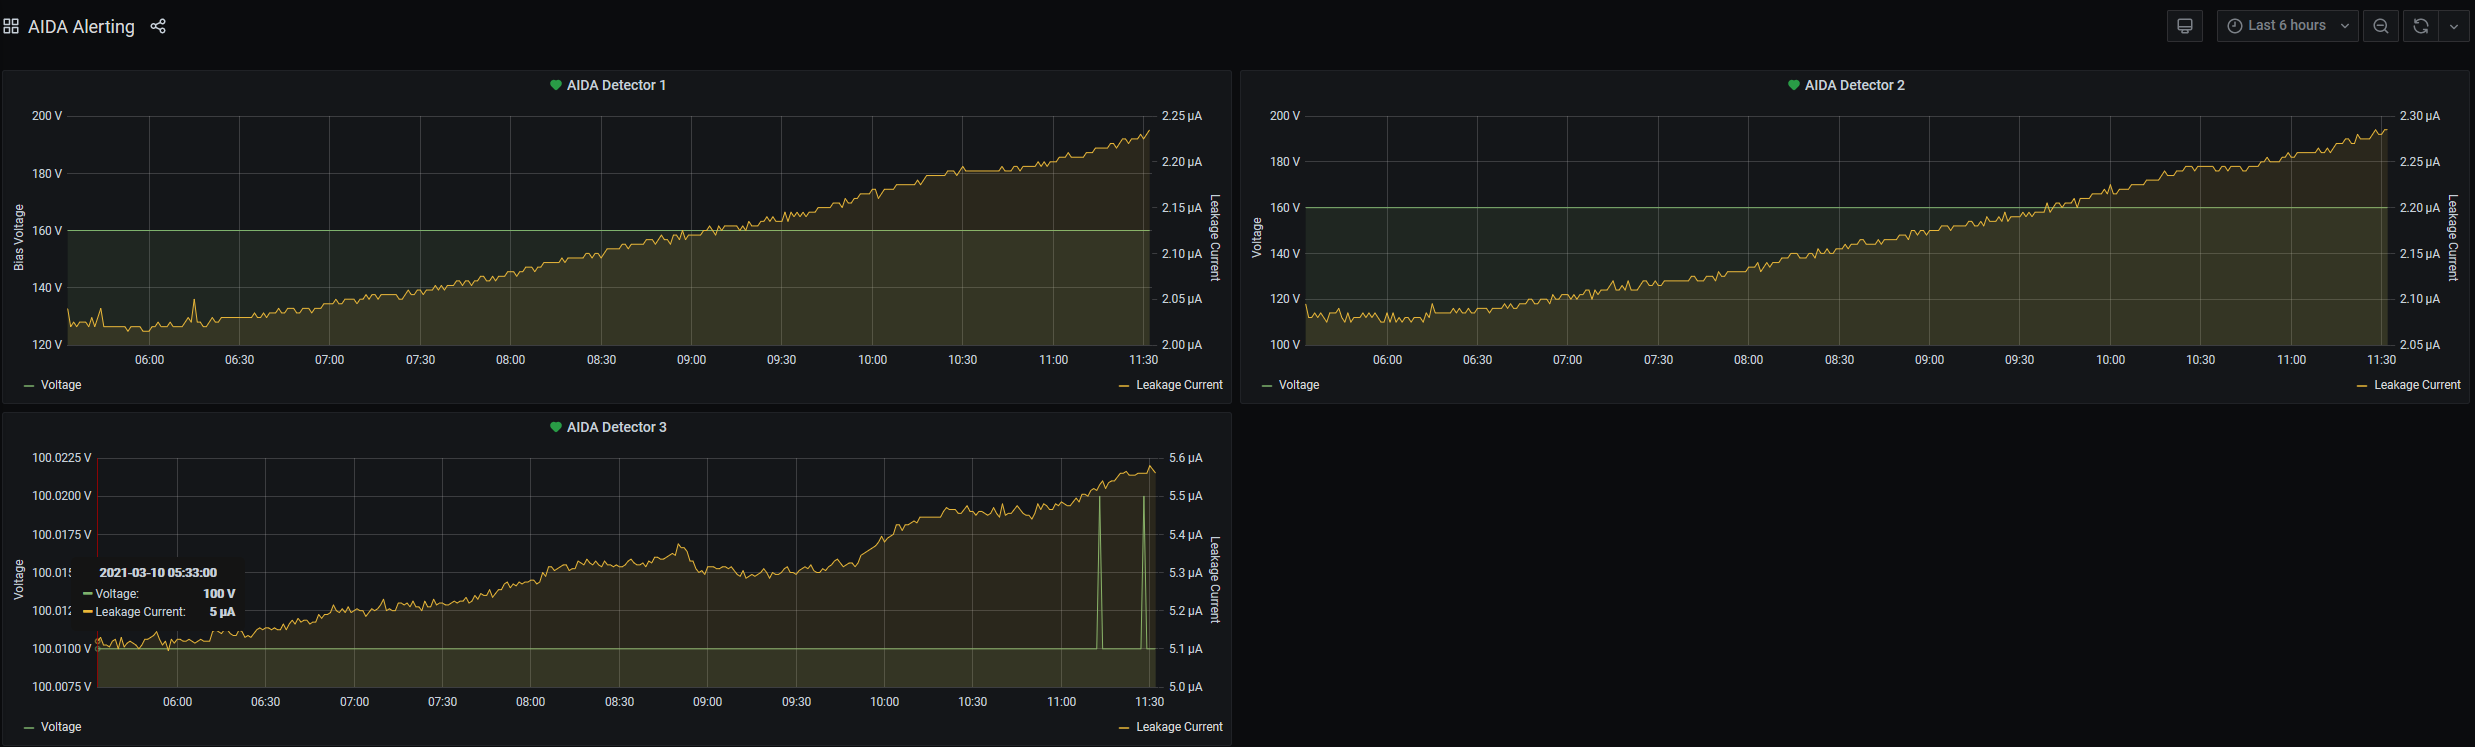This screenshot has height=747, width=2475.
Task: Click Voltage color line in Detector 1 legend
Action: tap(29, 386)
